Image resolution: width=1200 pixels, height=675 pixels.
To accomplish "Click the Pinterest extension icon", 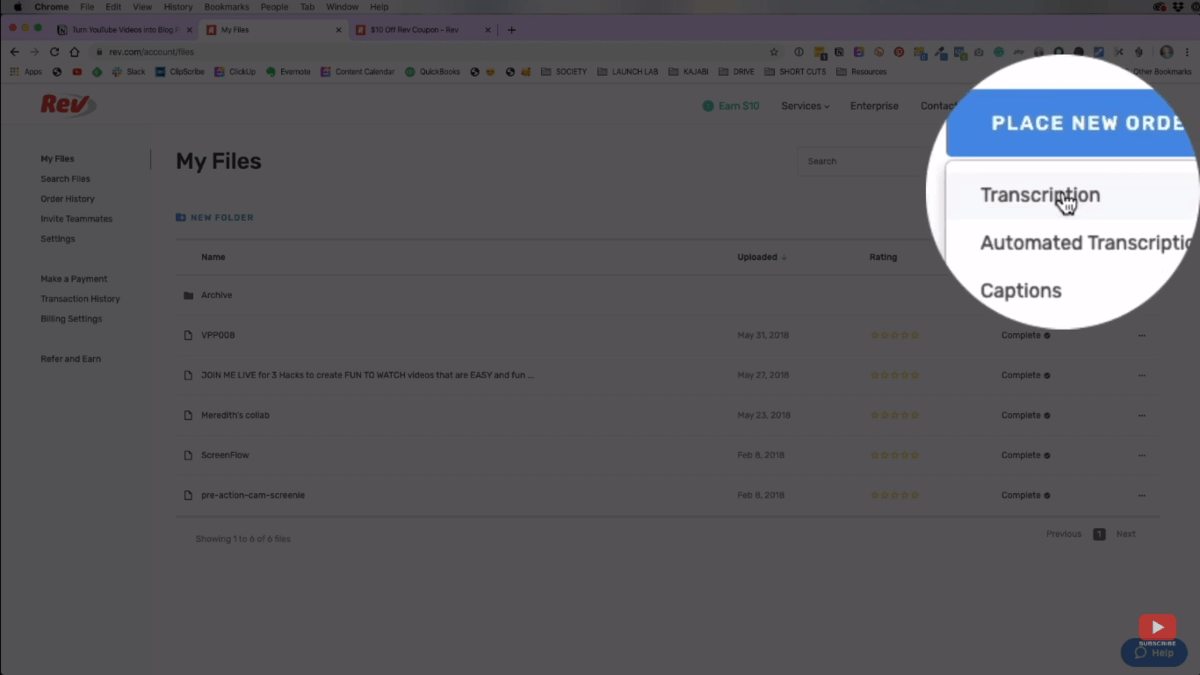I will [x=899, y=52].
